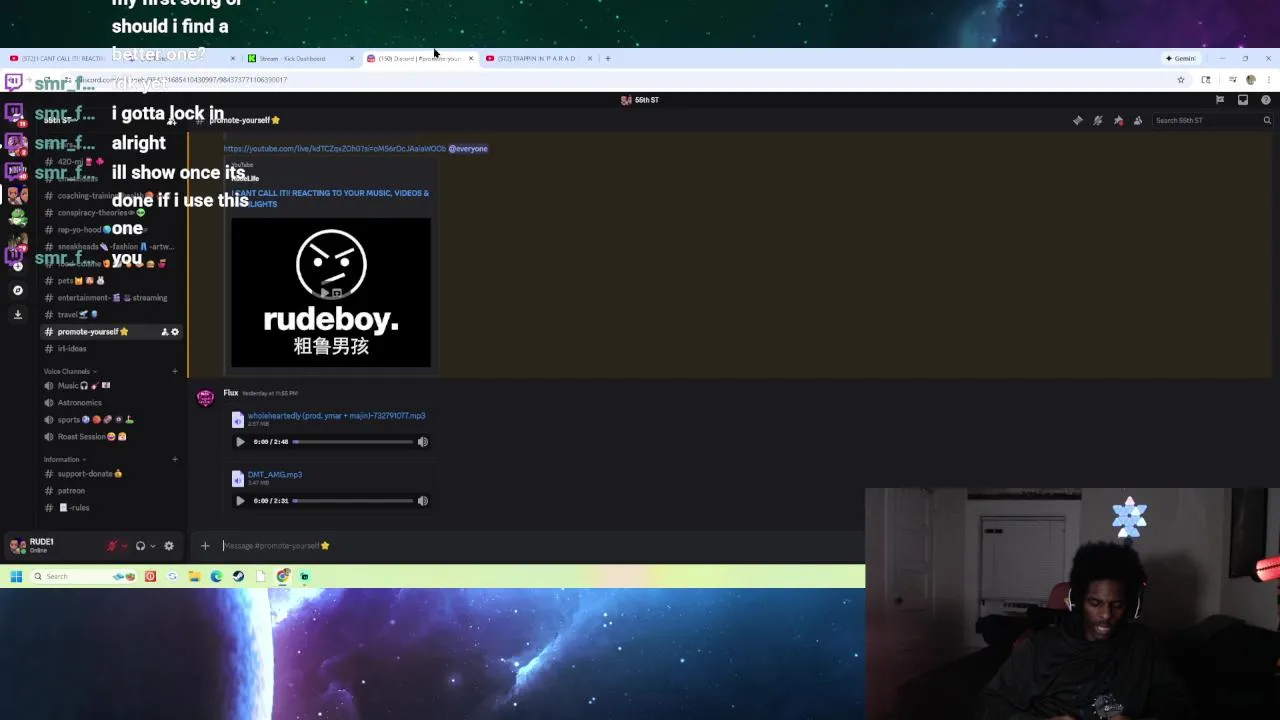Select the promote-yourself channel
The width and height of the screenshot is (1280, 720).
(x=110, y=332)
